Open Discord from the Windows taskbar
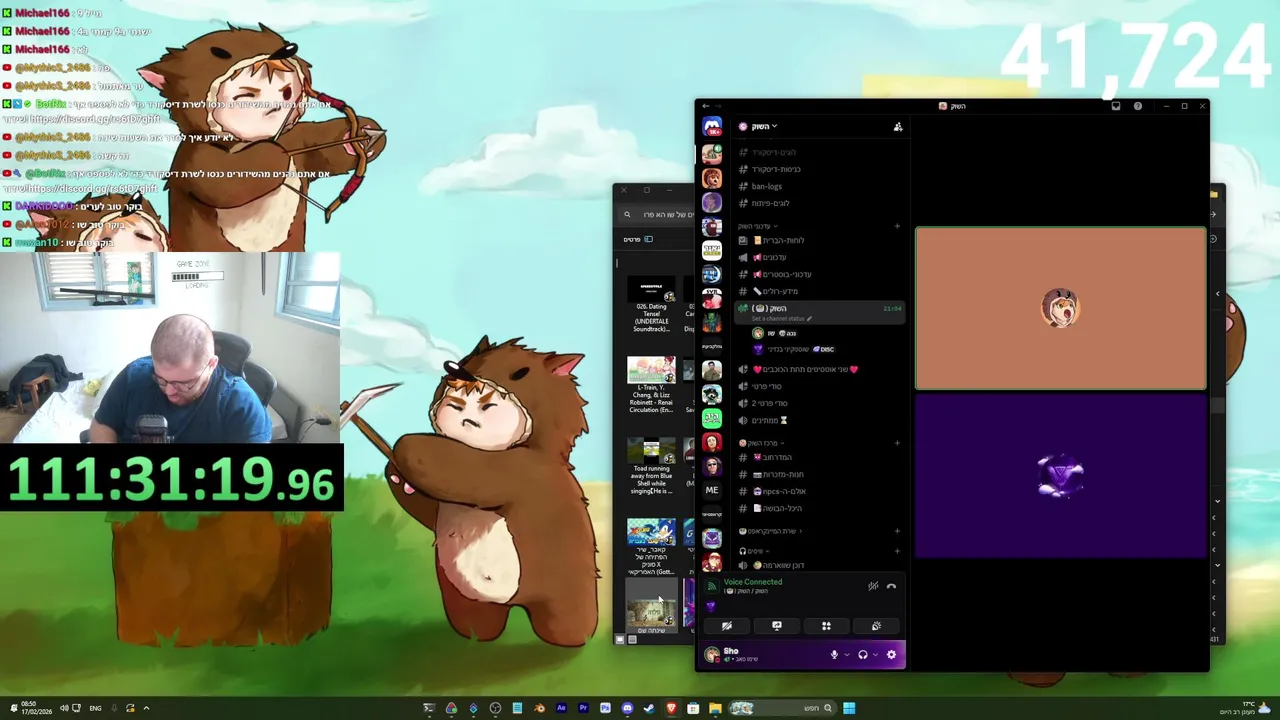This screenshot has width=1280, height=720. tap(627, 708)
